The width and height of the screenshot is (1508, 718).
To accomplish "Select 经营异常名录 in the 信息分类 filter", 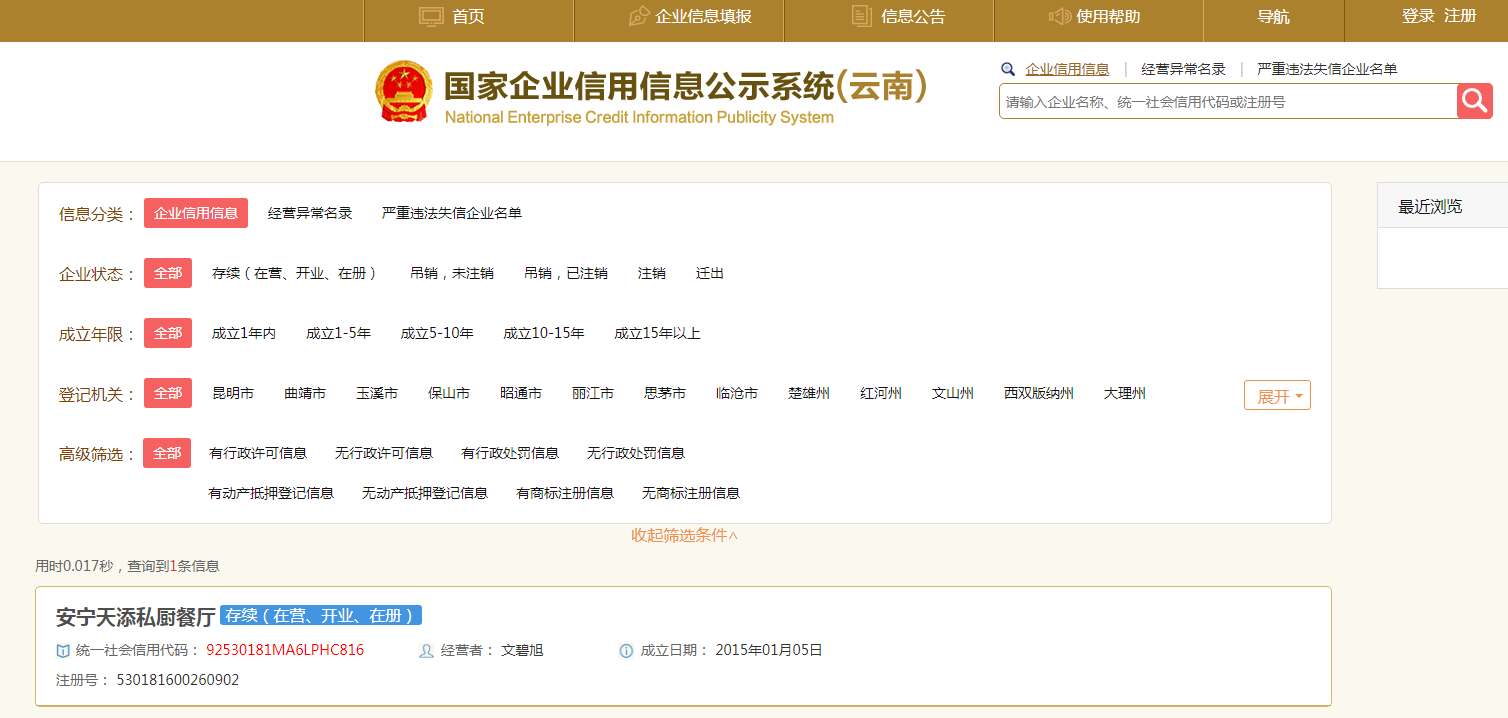I will click(310, 213).
